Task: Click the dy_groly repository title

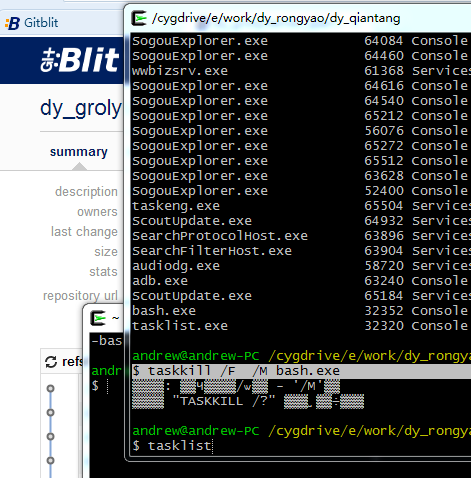Action: (81, 108)
